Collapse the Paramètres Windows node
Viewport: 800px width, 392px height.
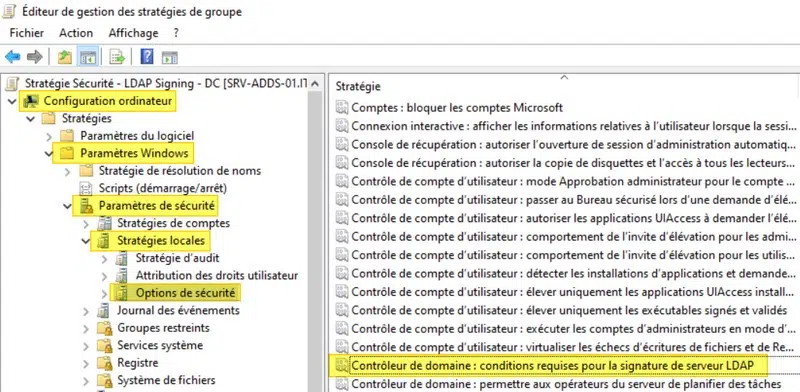tap(49, 154)
